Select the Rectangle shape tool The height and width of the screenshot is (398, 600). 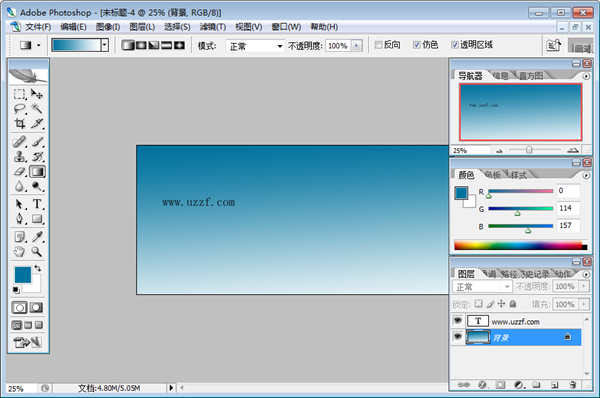37,219
